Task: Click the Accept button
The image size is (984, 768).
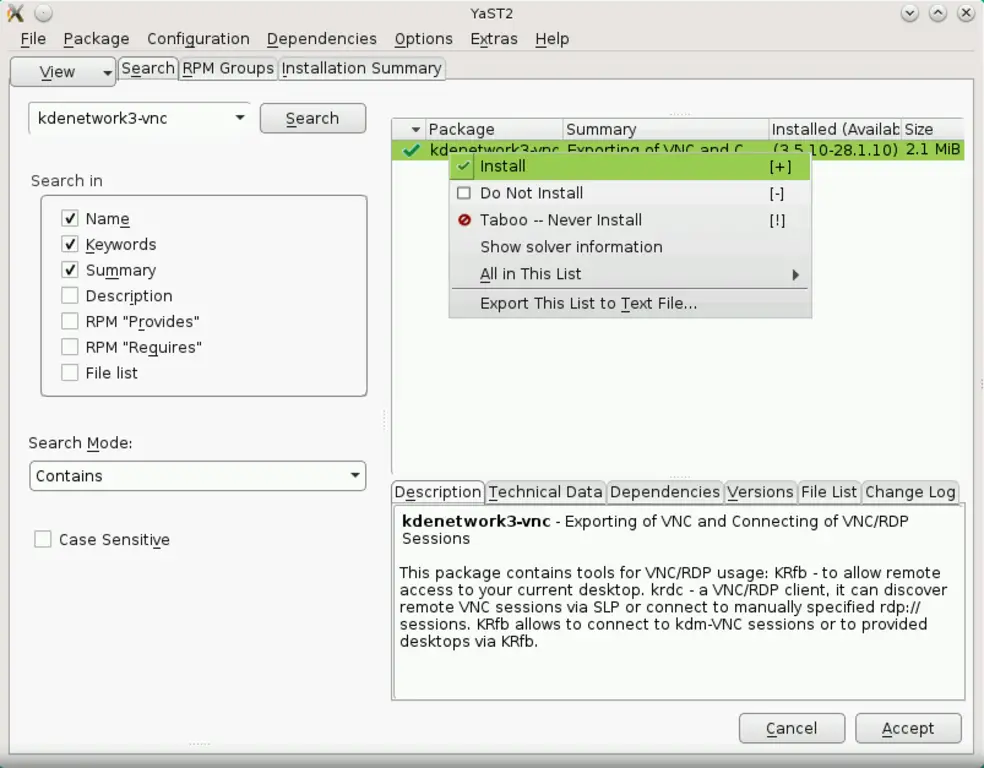Action: coord(908,728)
